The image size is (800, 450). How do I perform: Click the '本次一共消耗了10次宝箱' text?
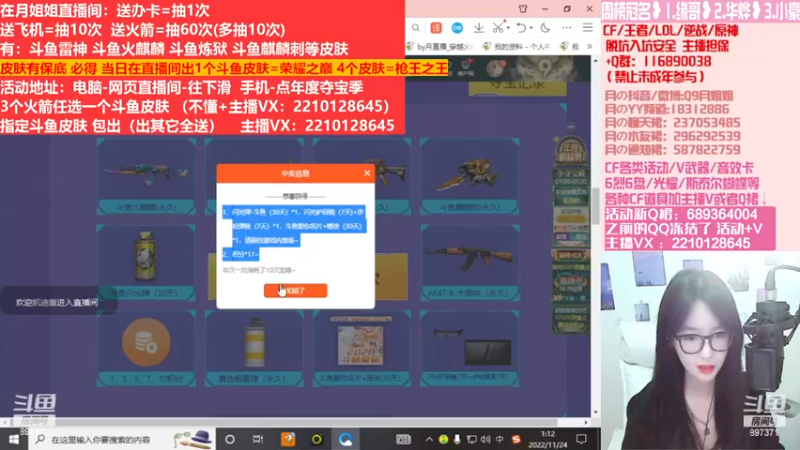259,270
